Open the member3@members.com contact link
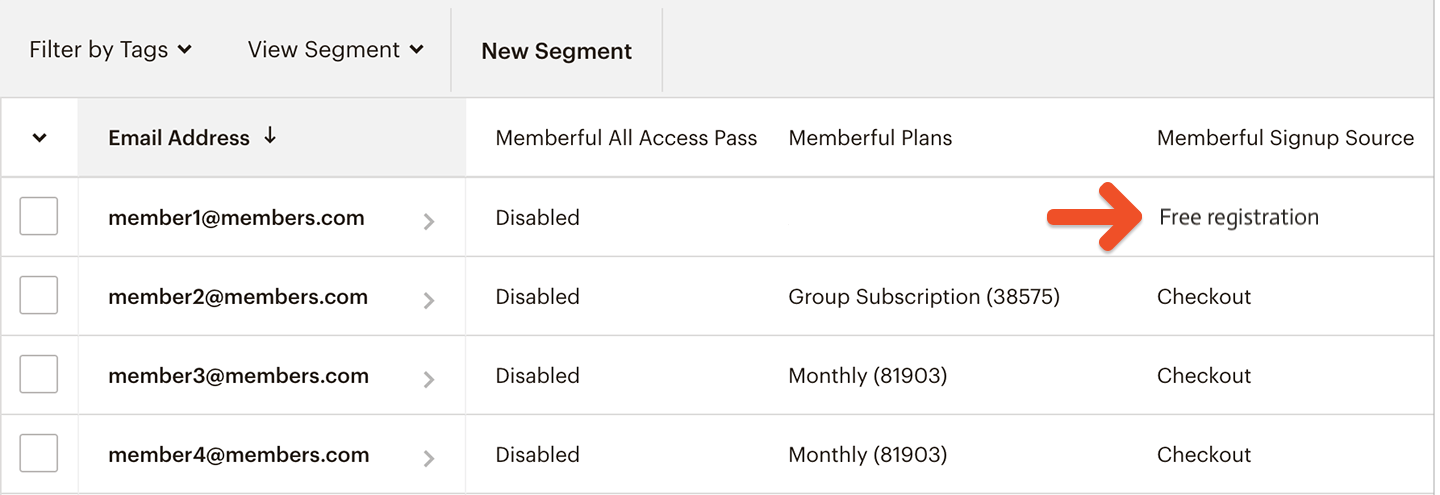Screen dimensions: 1440x495 pyautogui.click(x=238, y=375)
